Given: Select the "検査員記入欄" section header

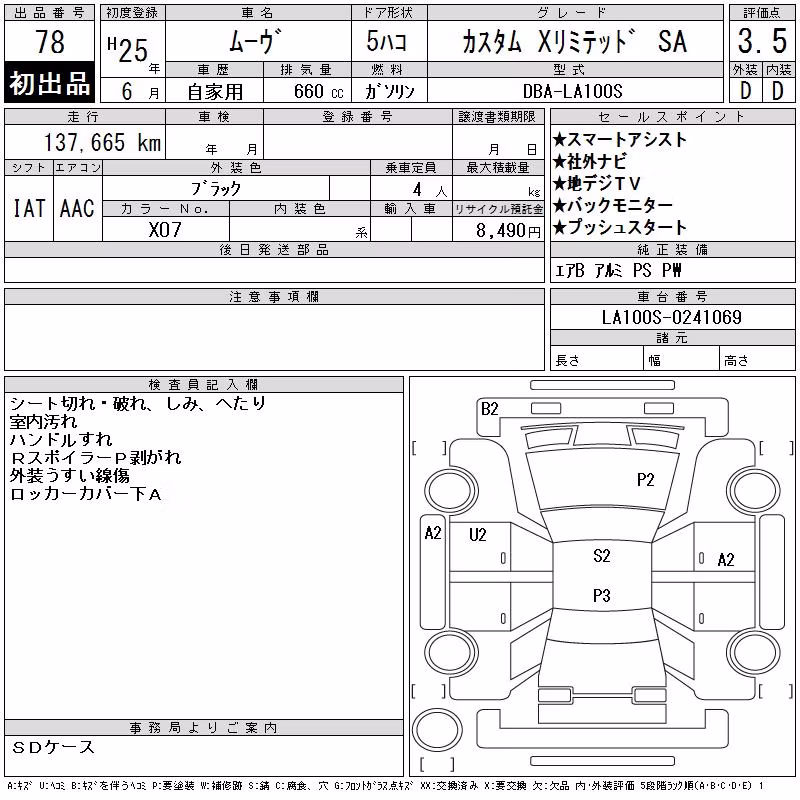Looking at the screenshot, I should coord(203,385).
